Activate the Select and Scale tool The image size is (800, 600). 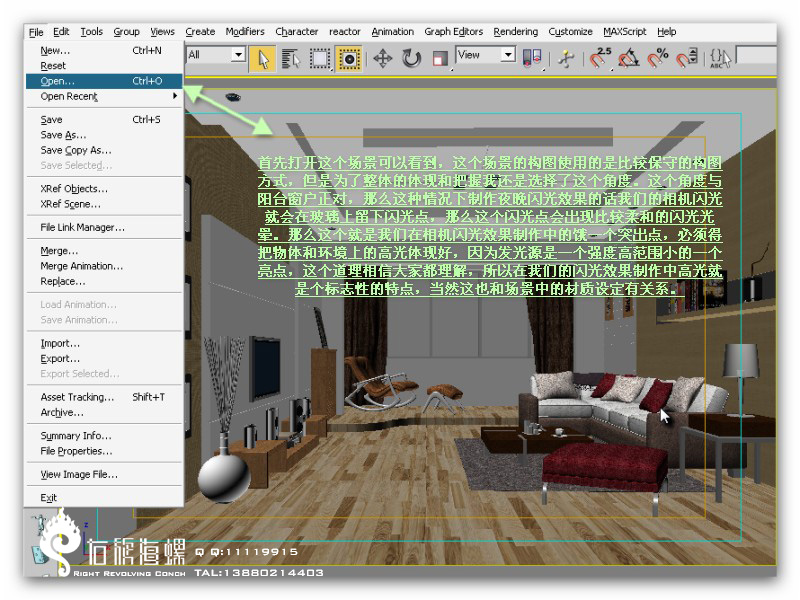coord(439,58)
